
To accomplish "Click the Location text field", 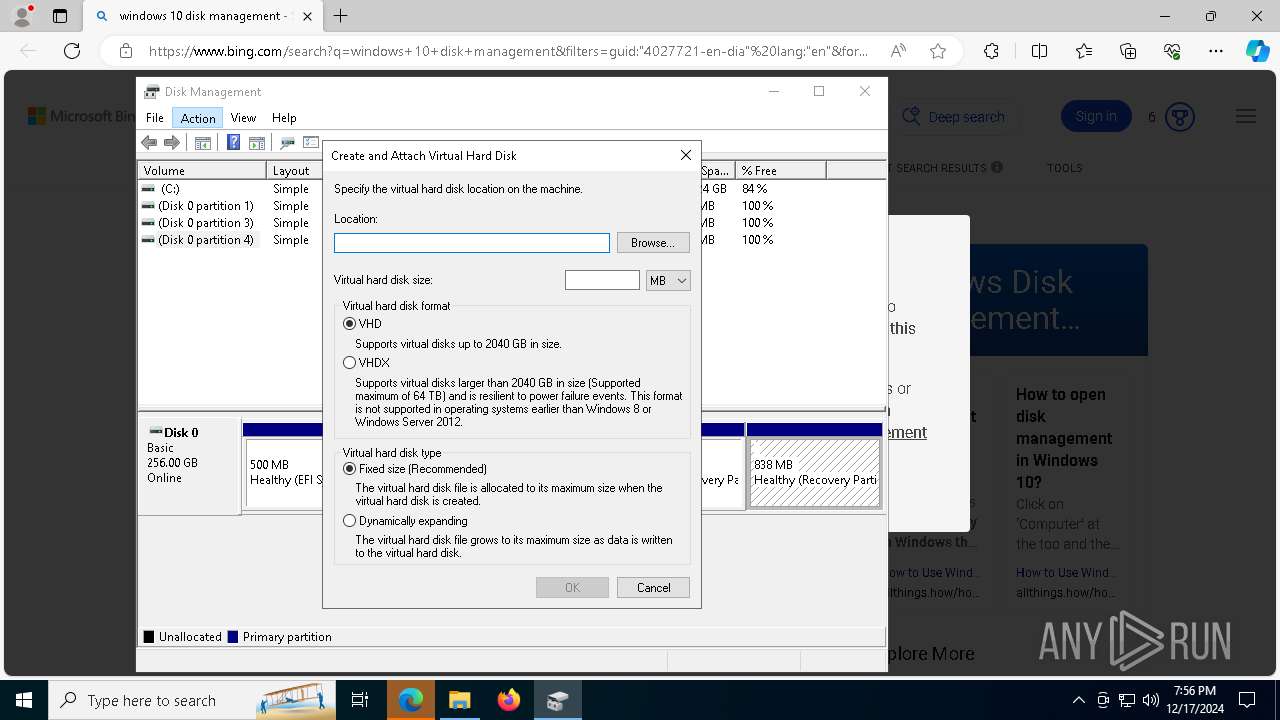I will pyautogui.click(x=472, y=243).
